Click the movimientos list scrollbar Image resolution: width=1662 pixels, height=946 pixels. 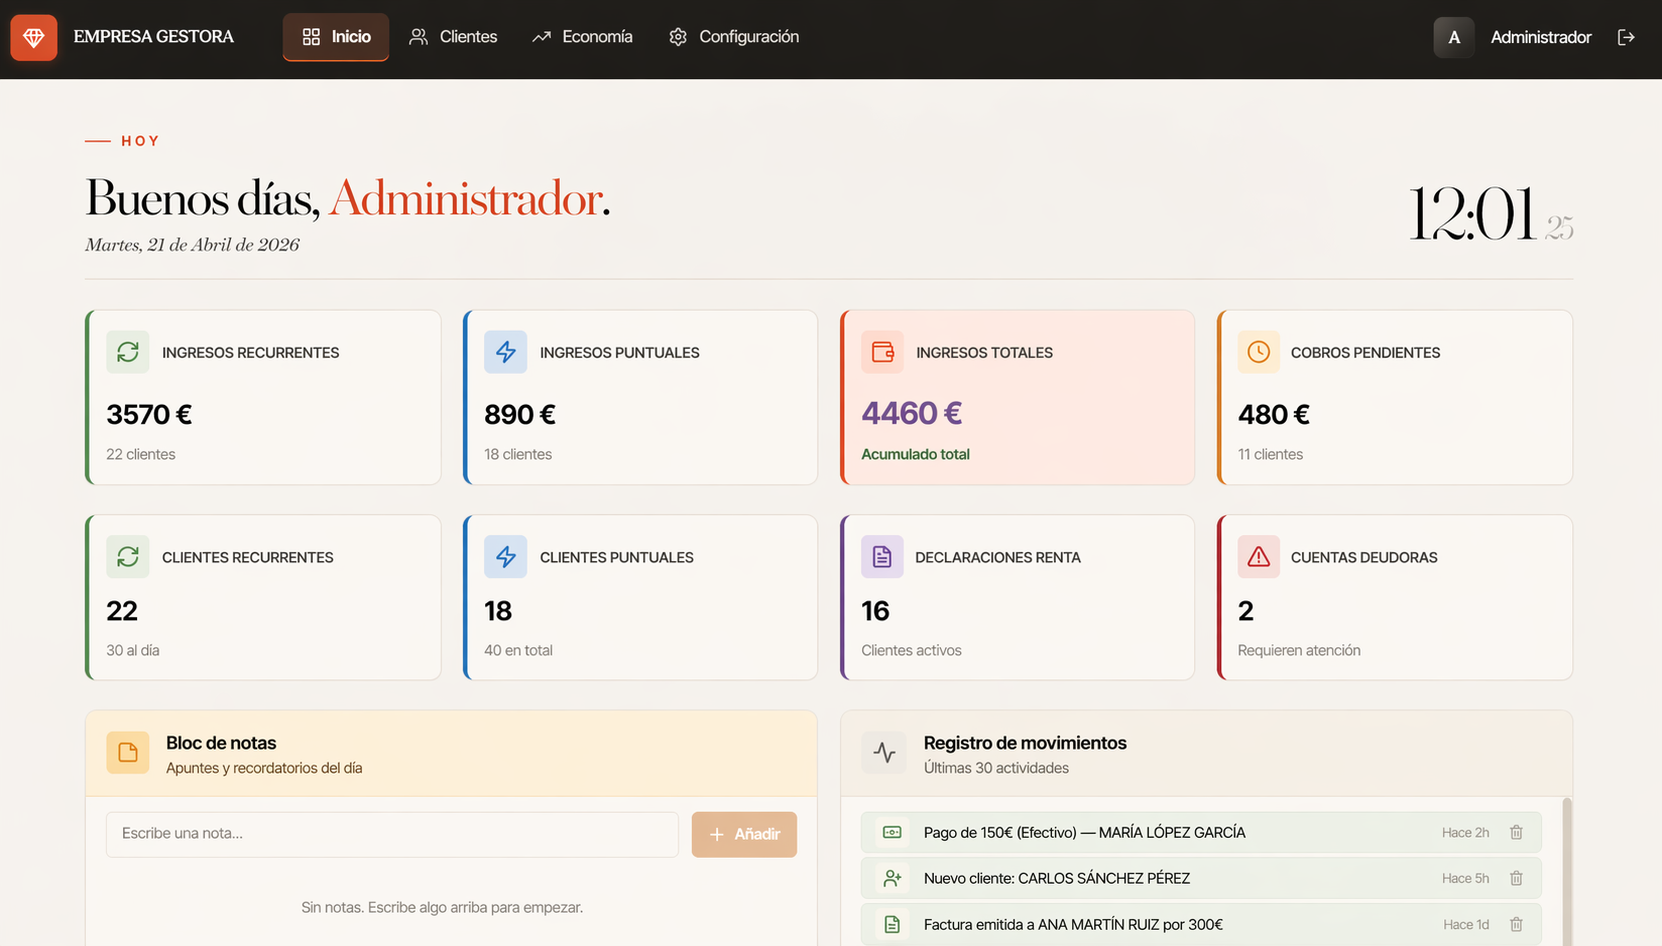coord(1567,871)
